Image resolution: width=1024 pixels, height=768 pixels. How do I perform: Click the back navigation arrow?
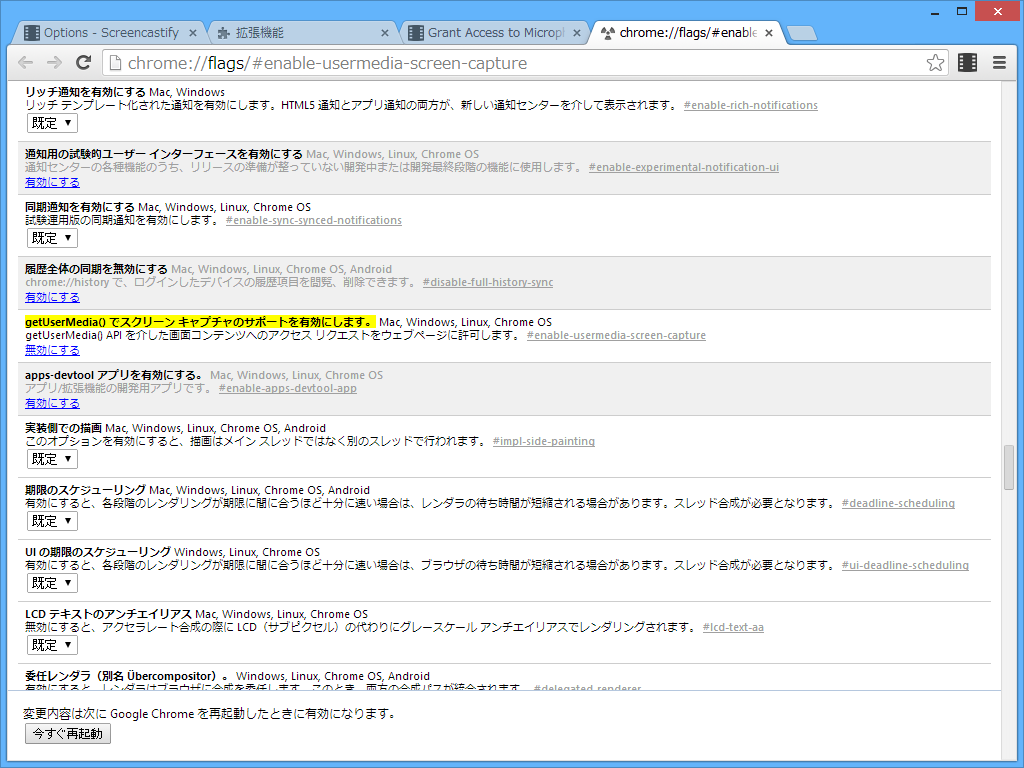(25, 61)
